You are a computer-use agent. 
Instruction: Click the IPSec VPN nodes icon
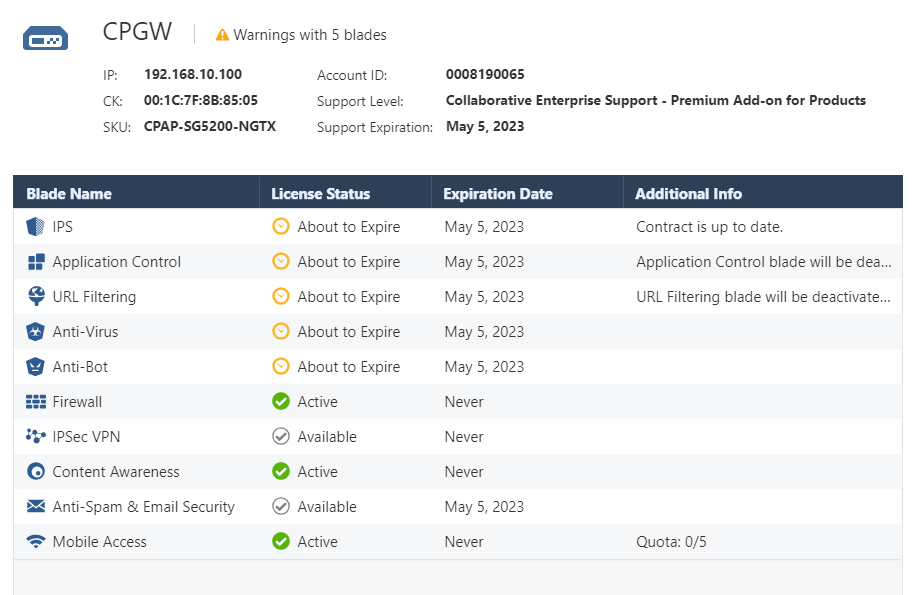coord(36,437)
